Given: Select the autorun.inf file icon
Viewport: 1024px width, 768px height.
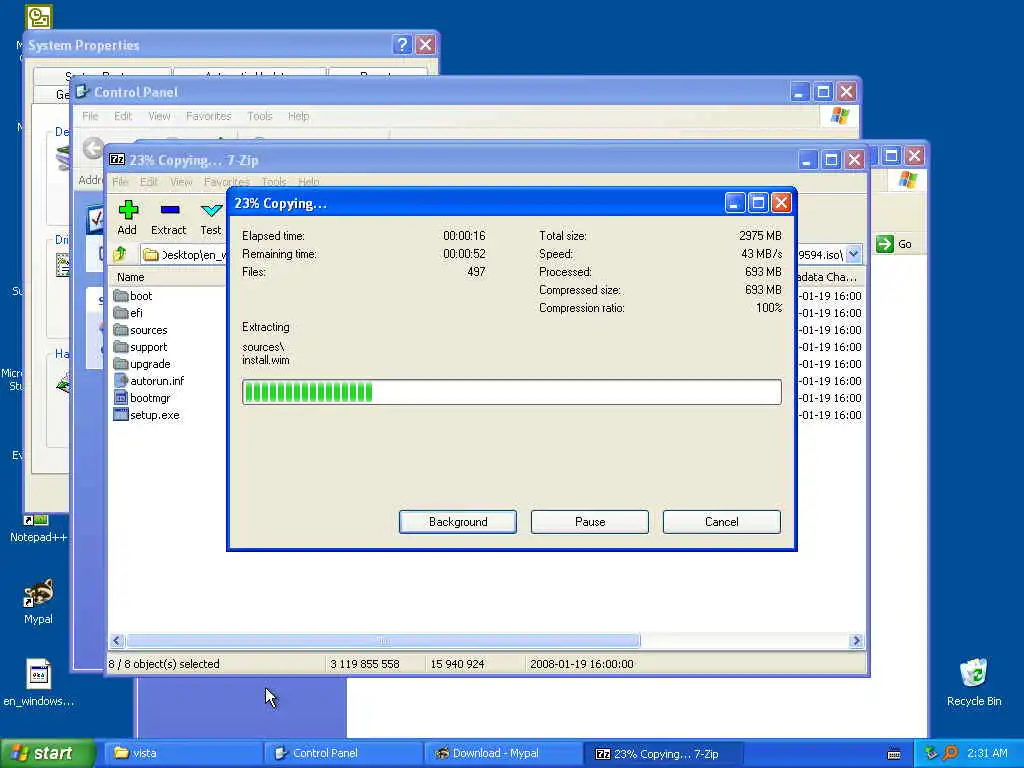Looking at the screenshot, I should coord(121,381).
